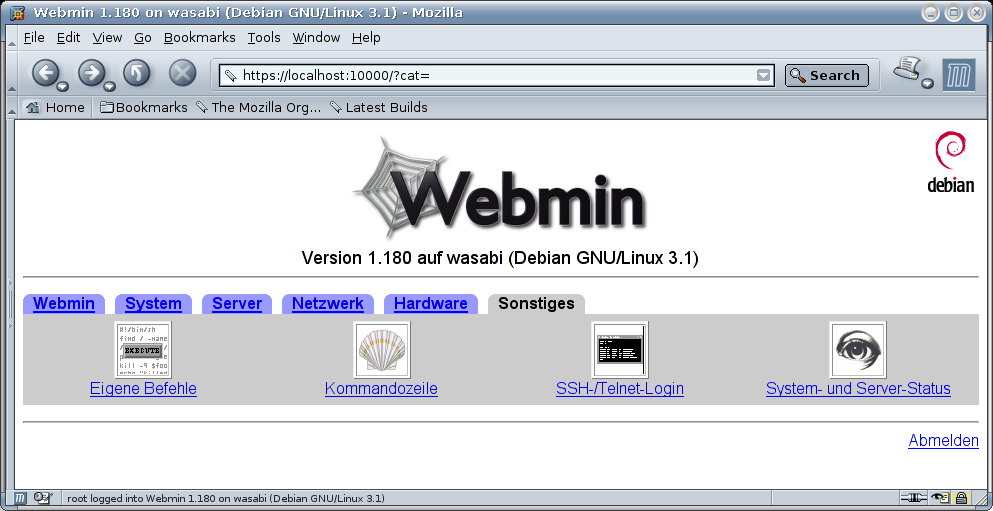Print the page with the printer icon
The image size is (993, 511).
click(909, 70)
